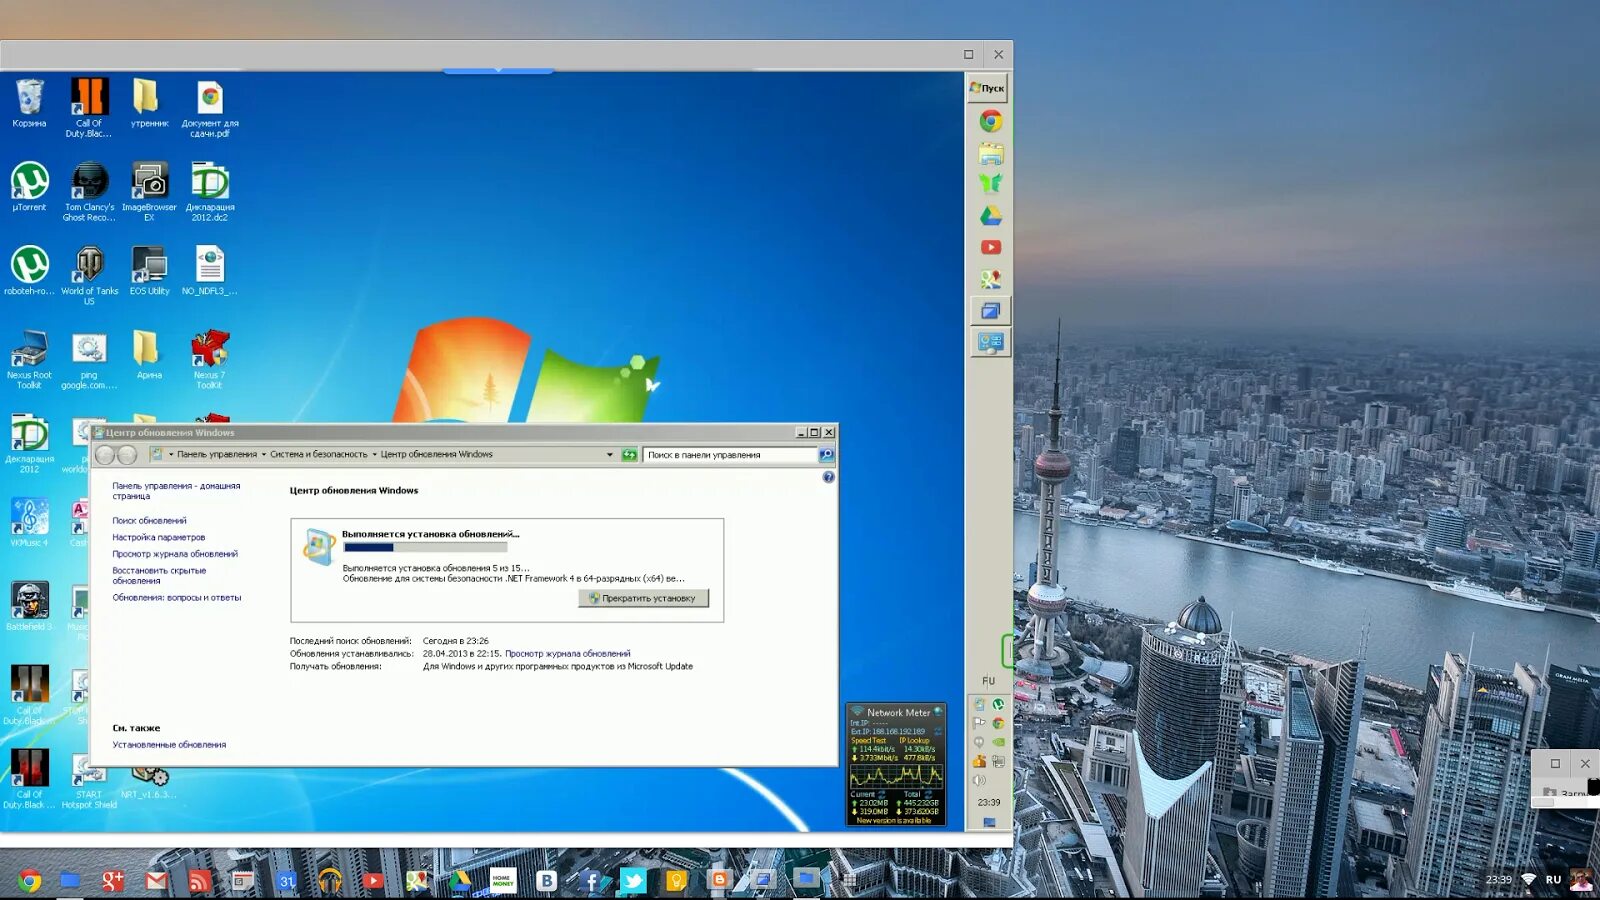Image resolution: width=1600 pixels, height=900 pixels.
Task: Open Google Calendar from the shelf
Action: (x=287, y=880)
